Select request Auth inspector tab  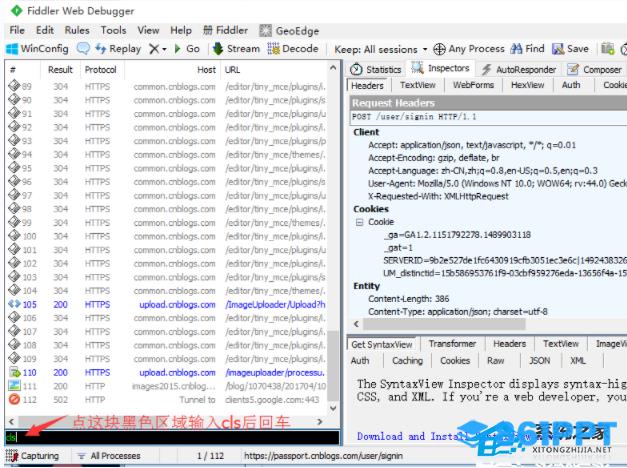coord(571,85)
